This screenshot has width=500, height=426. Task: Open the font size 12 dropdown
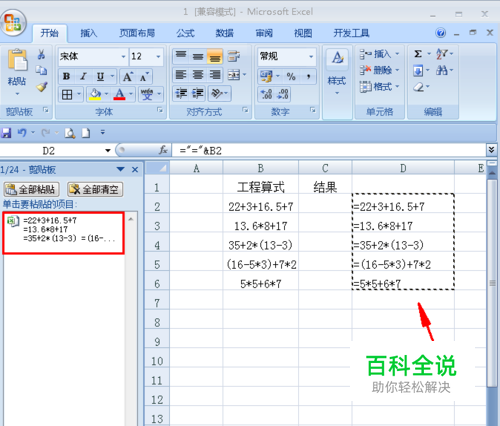coord(158,56)
